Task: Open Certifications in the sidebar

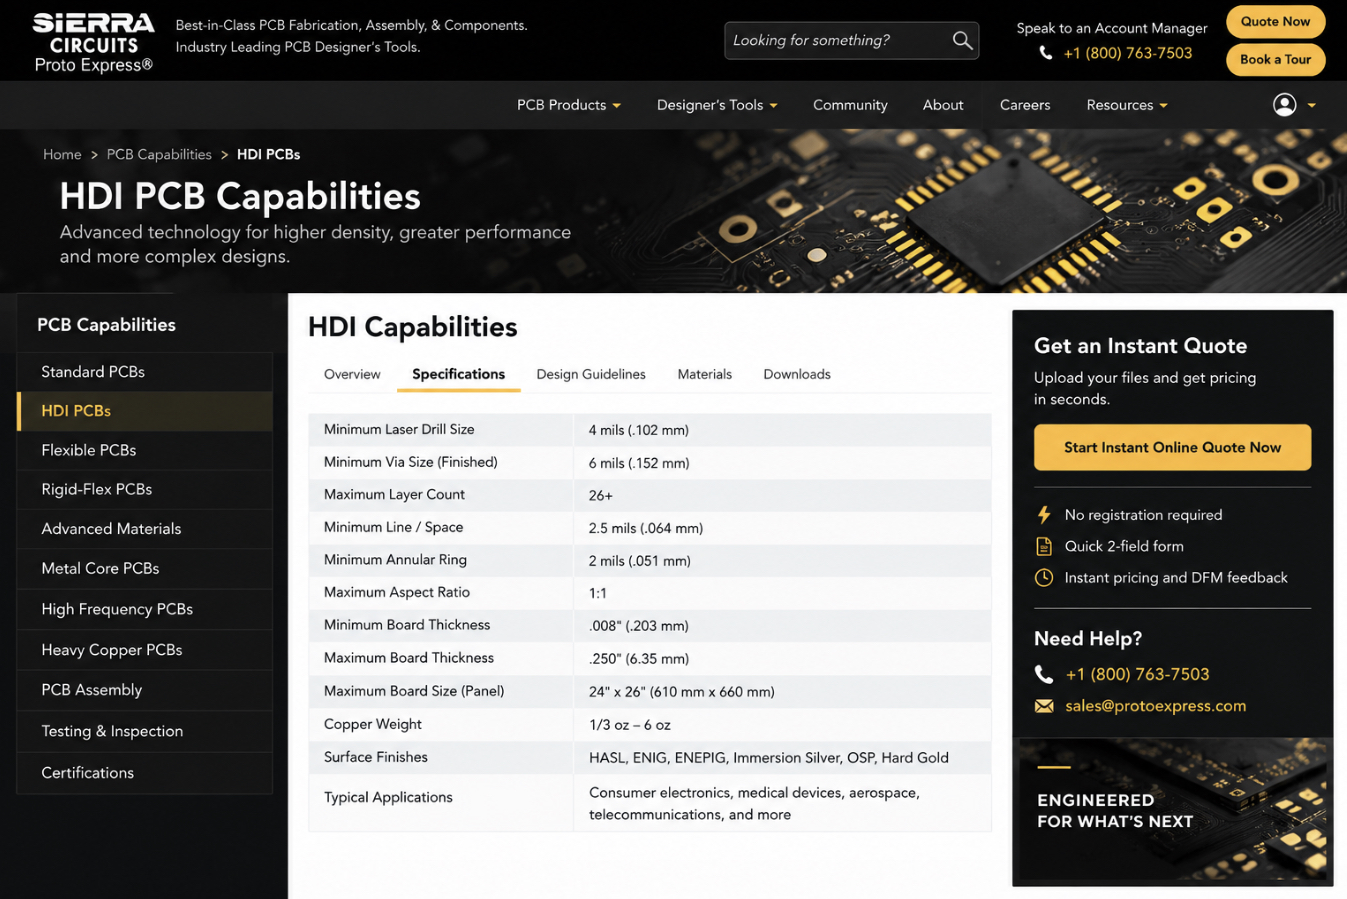Action: [145, 773]
